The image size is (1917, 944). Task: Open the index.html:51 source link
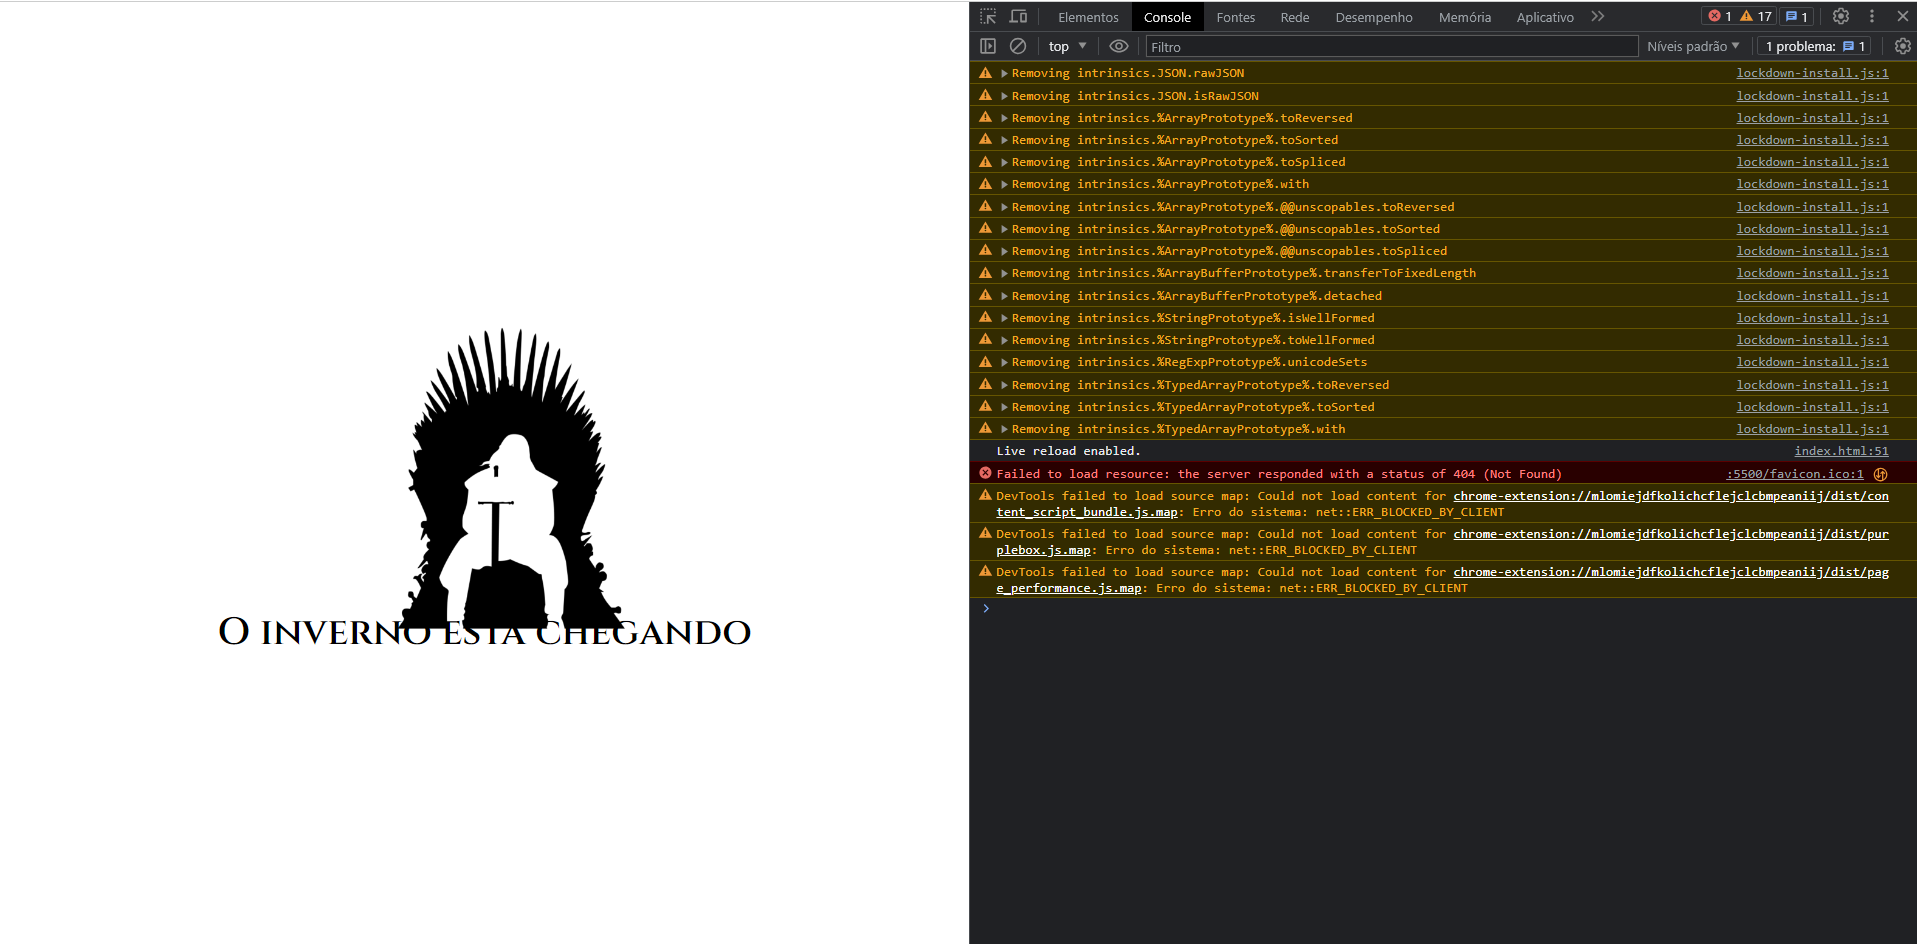coord(1841,451)
